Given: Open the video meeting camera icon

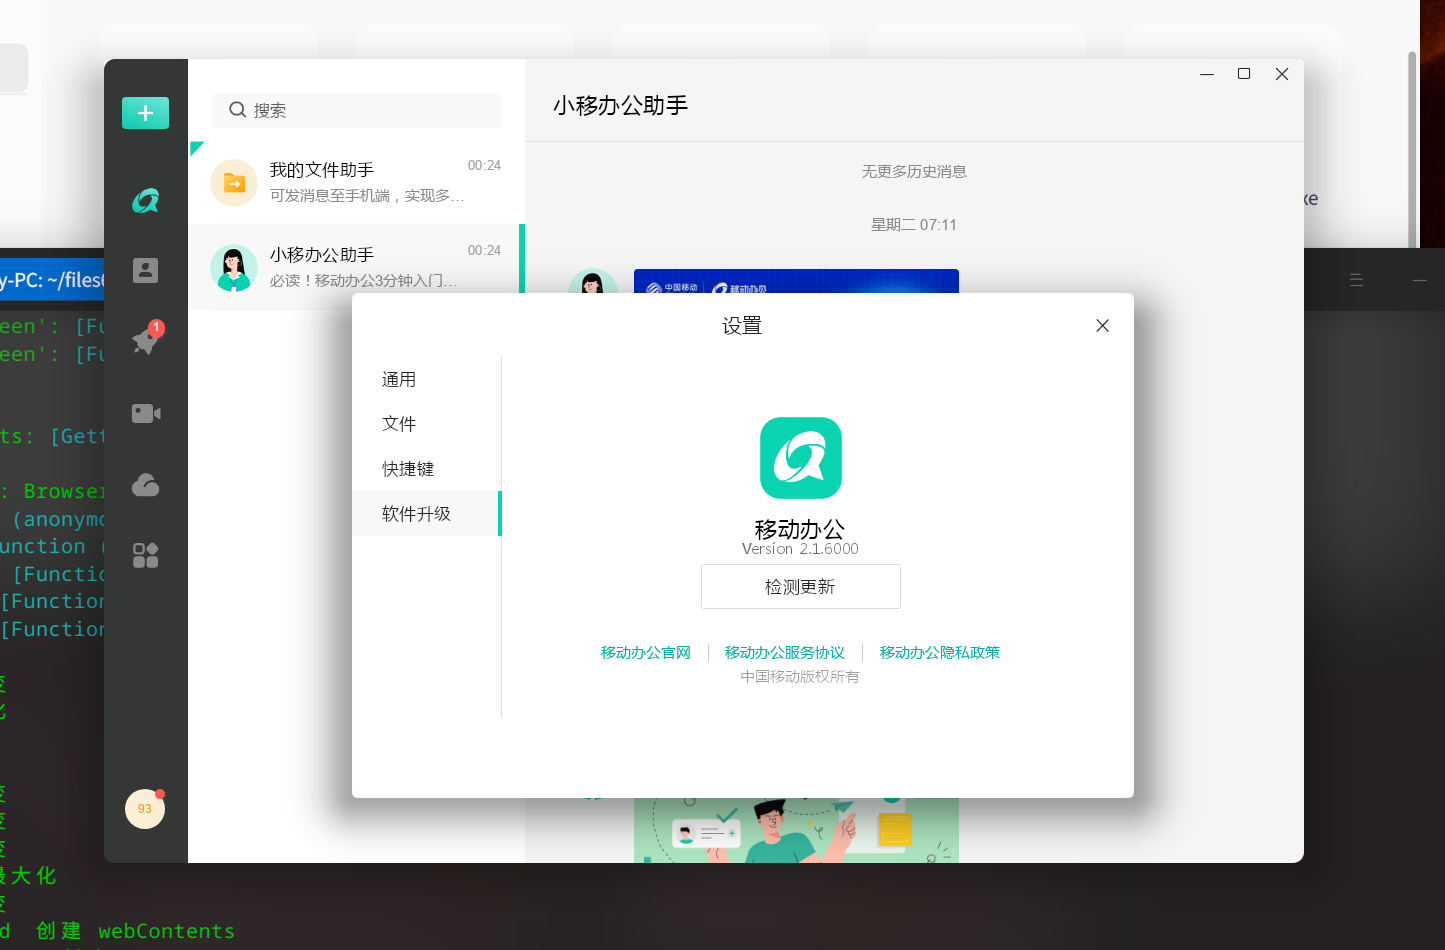Looking at the screenshot, I should (x=145, y=413).
